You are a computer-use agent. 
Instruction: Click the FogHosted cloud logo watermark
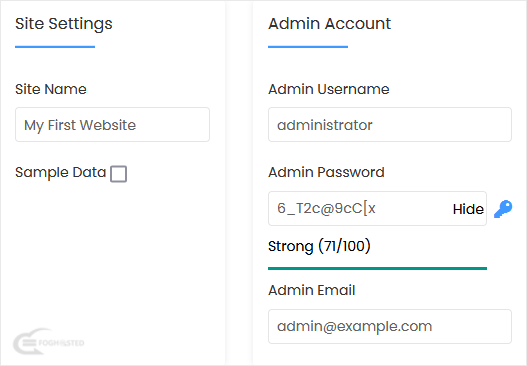48,342
